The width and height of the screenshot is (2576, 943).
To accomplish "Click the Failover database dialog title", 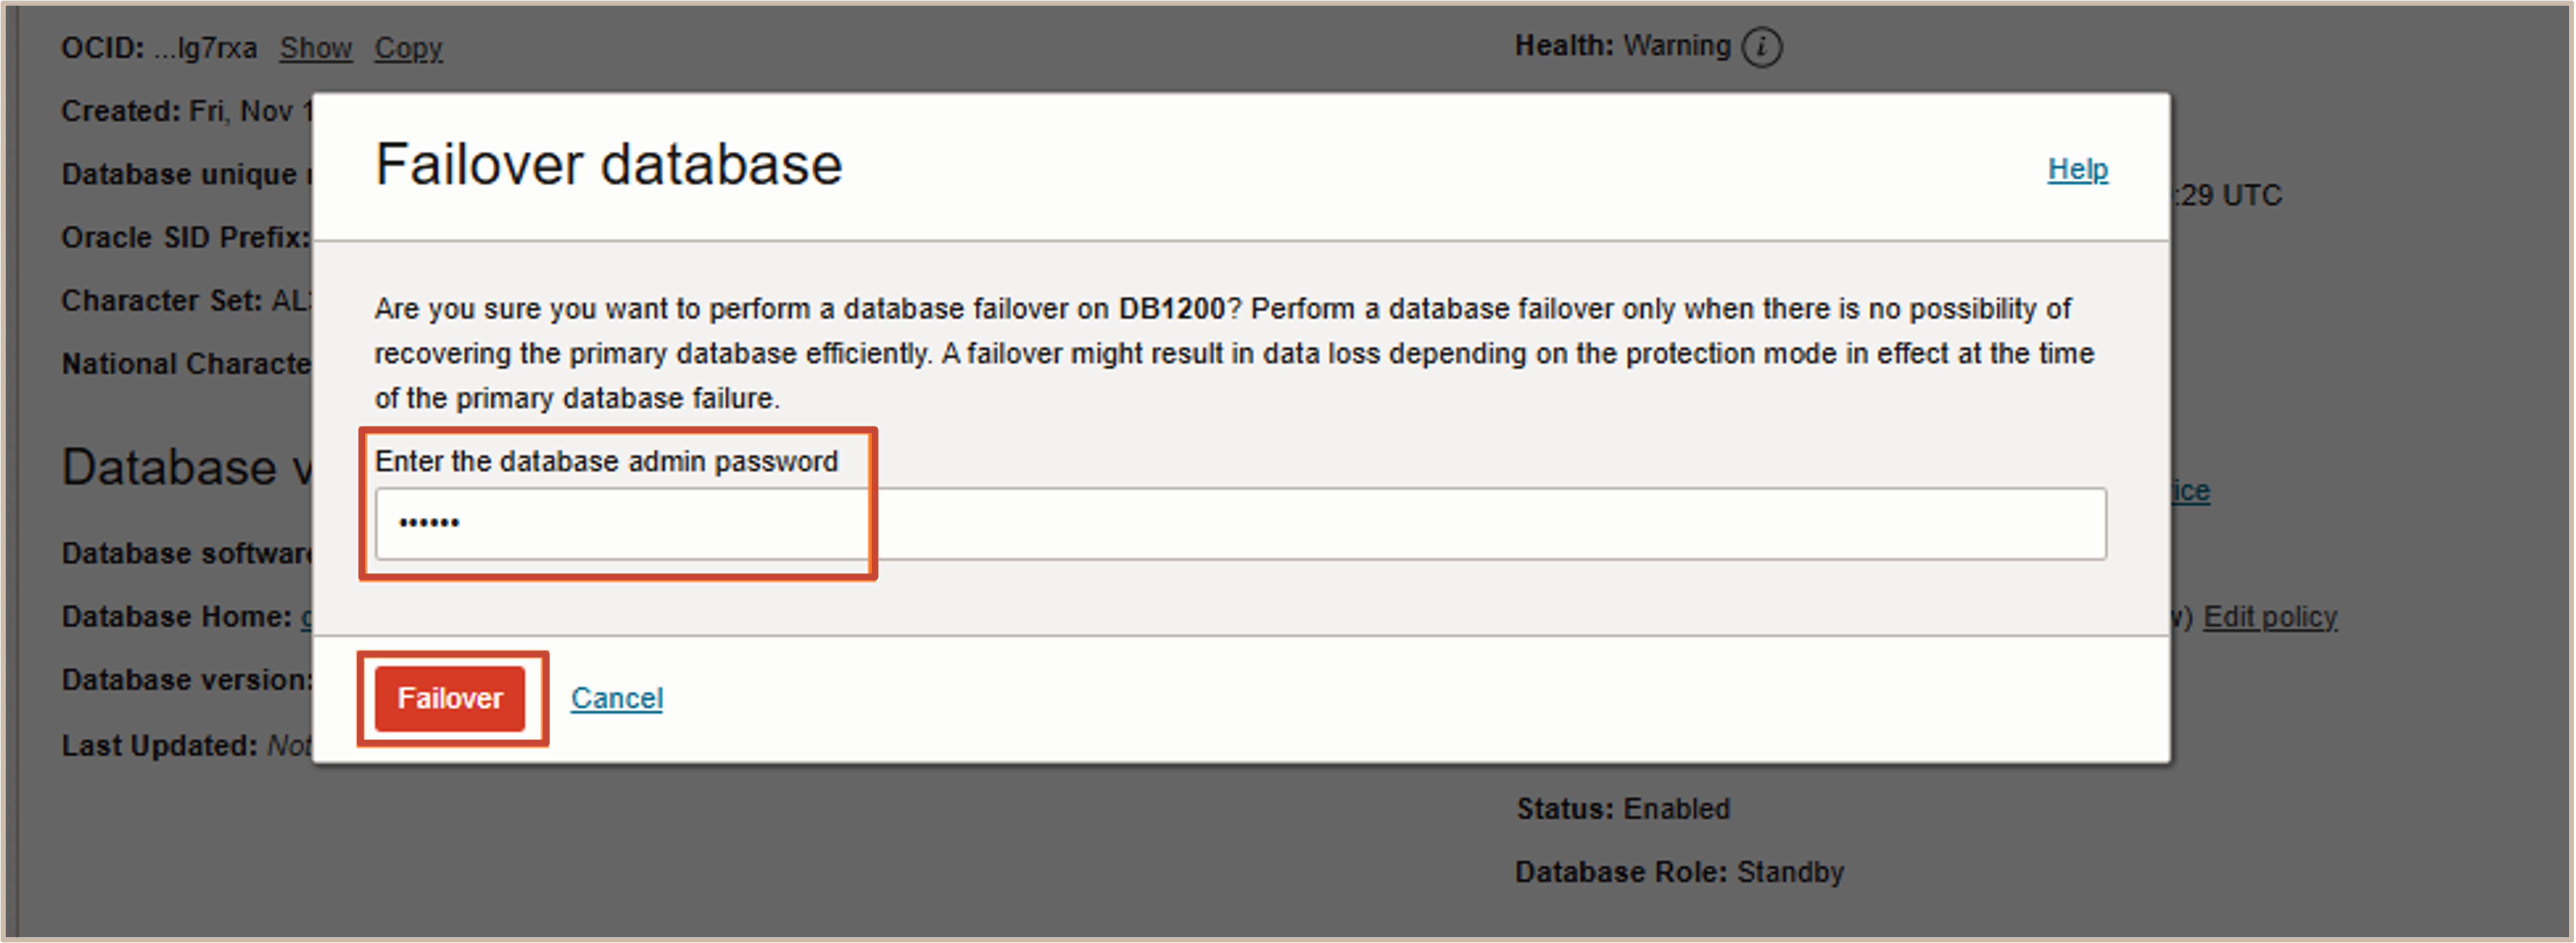I will [608, 164].
